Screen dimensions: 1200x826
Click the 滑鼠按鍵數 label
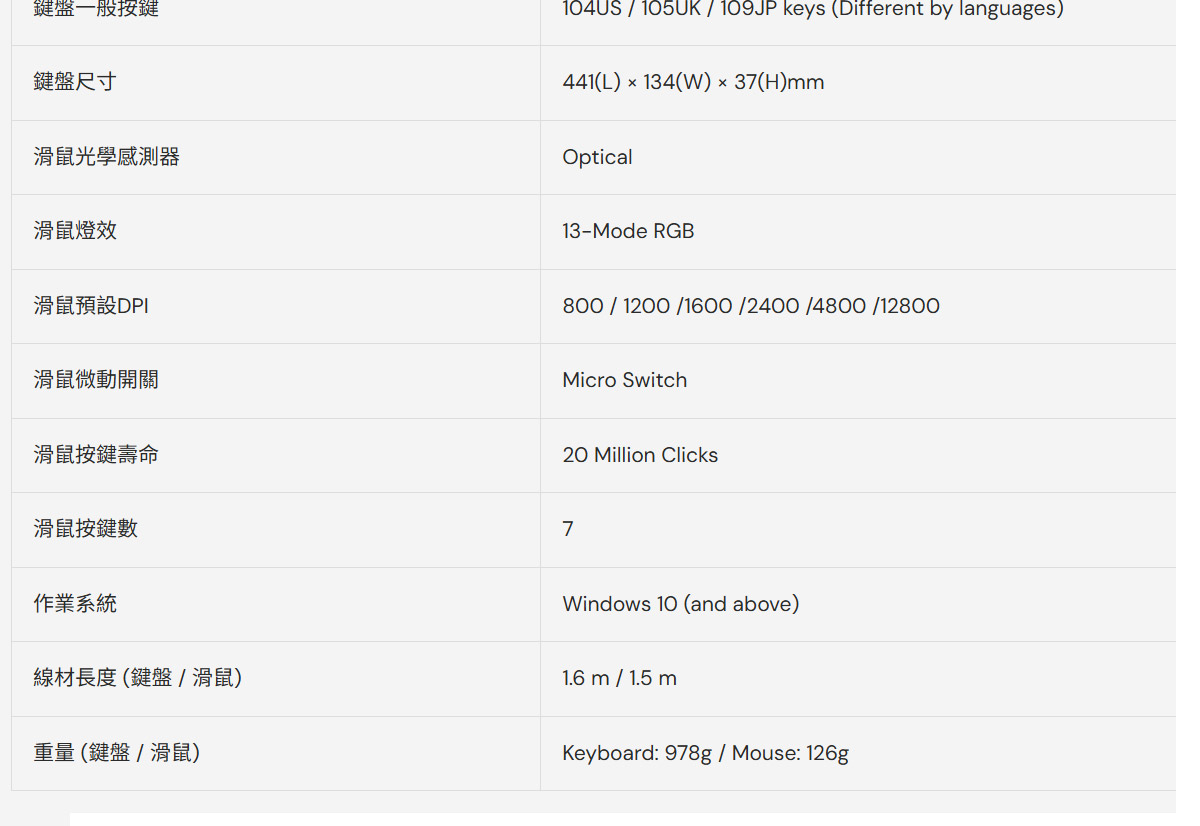(86, 529)
